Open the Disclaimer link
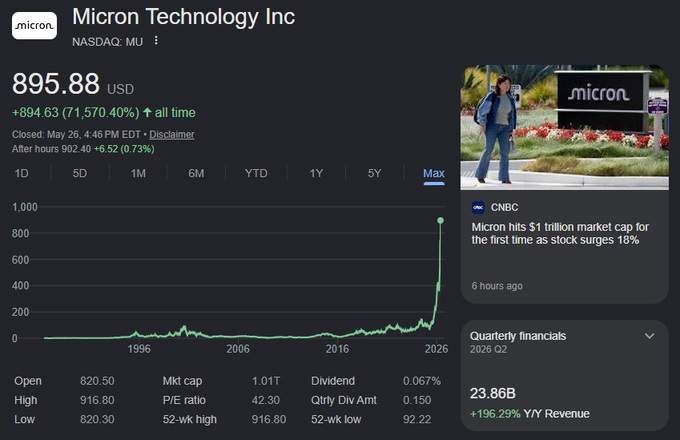The width and height of the screenshot is (680, 440). point(172,134)
